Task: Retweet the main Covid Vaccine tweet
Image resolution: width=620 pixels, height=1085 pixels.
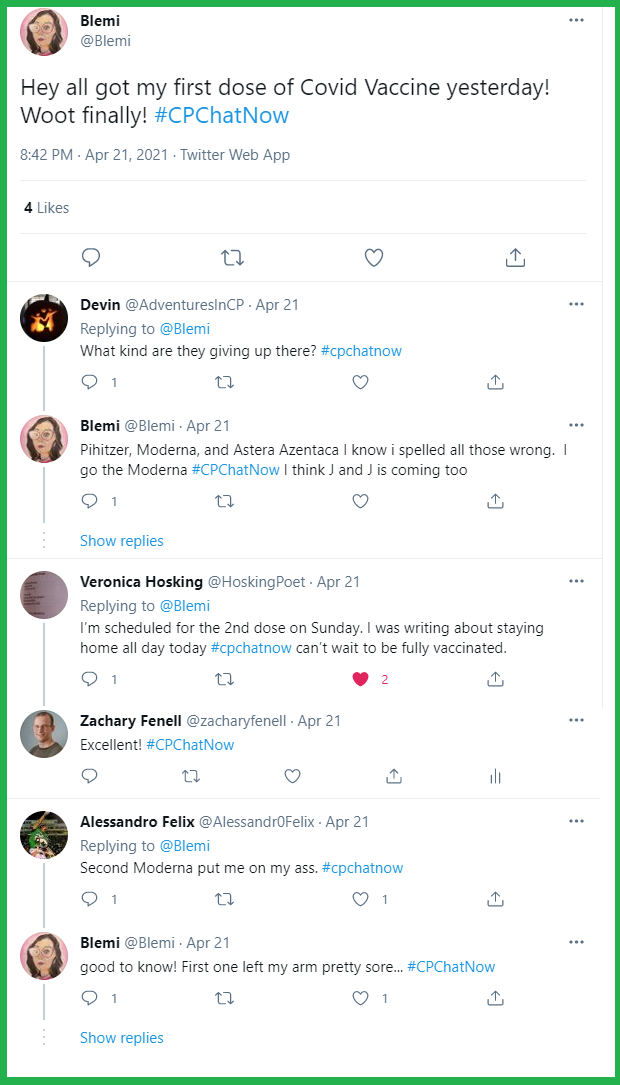Action: tap(232, 258)
